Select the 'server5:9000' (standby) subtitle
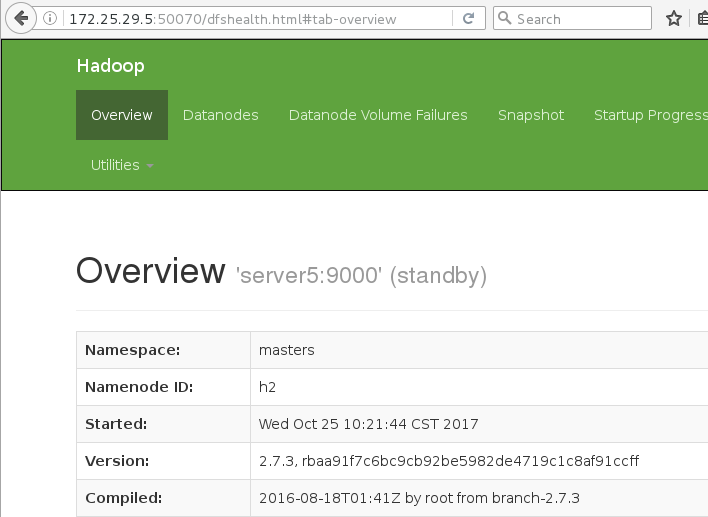Image resolution: width=708 pixels, height=517 pixels. coord(361,275)
